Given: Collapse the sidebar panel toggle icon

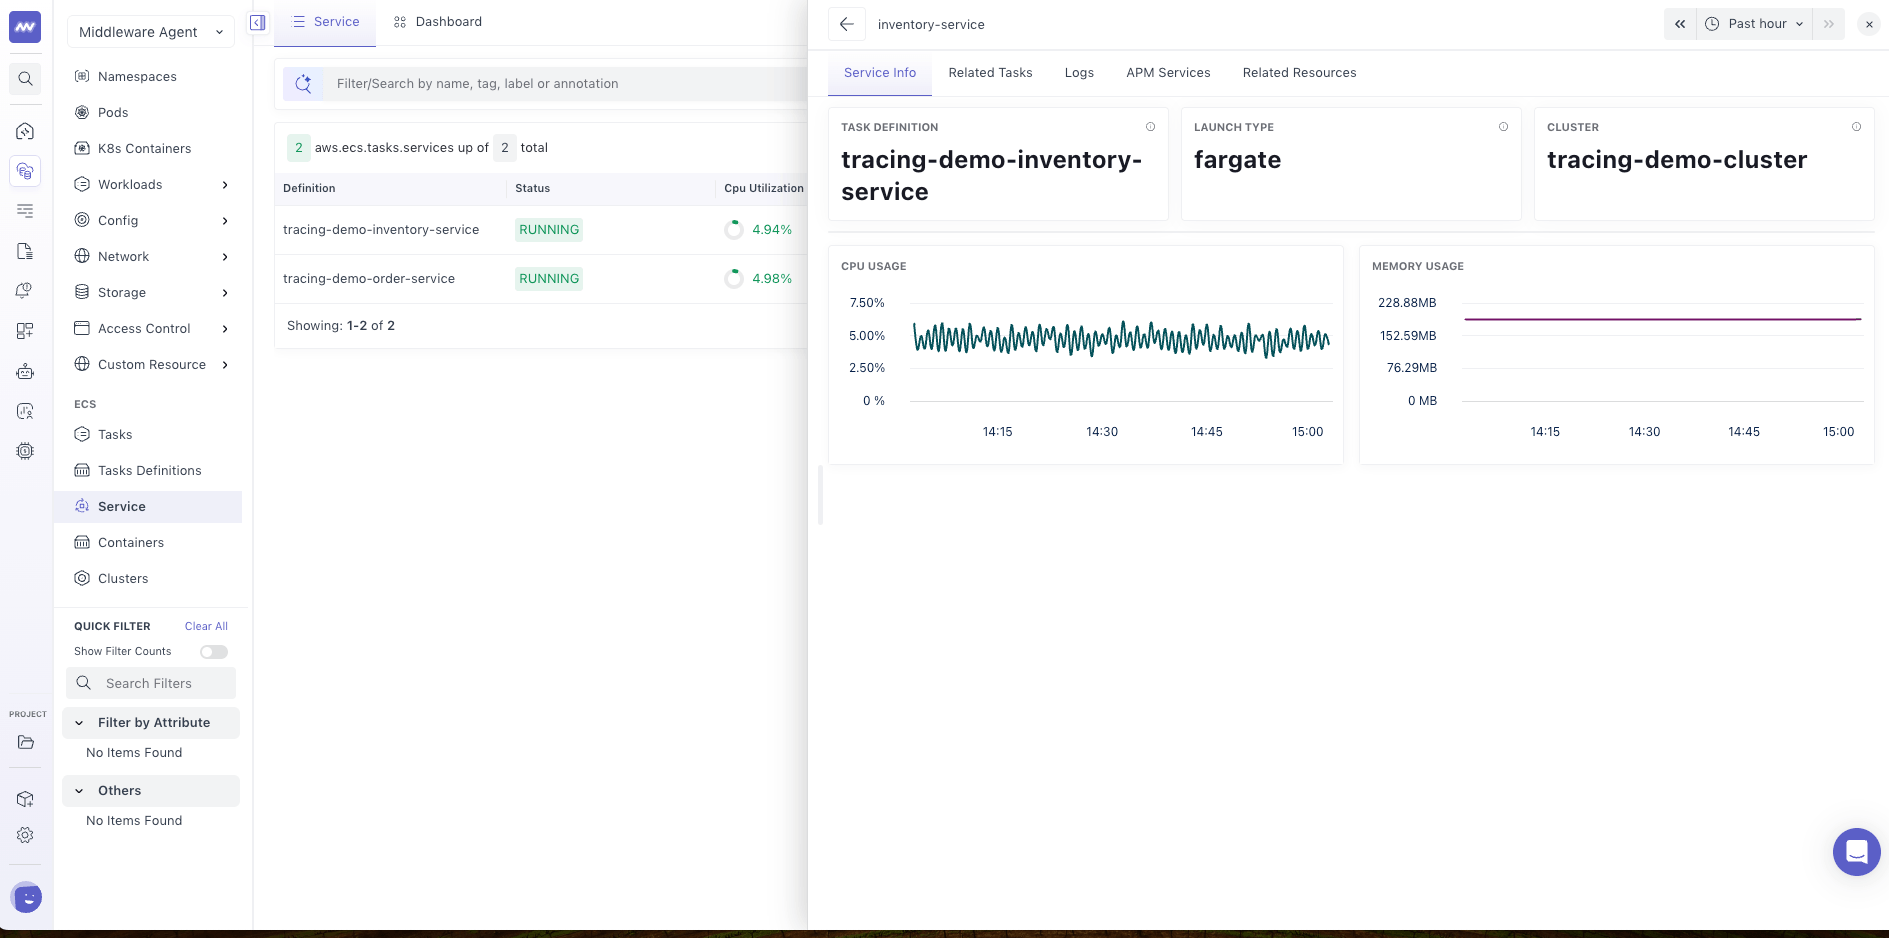Looking at the screenshot, I should tap(258, 22).
